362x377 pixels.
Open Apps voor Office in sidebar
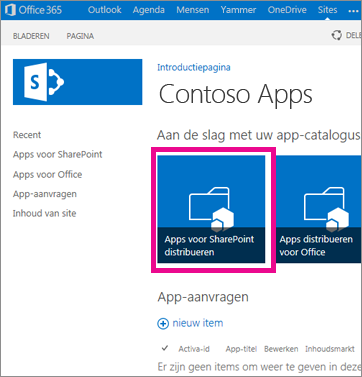pyautogui.click(x=47, y=174)
